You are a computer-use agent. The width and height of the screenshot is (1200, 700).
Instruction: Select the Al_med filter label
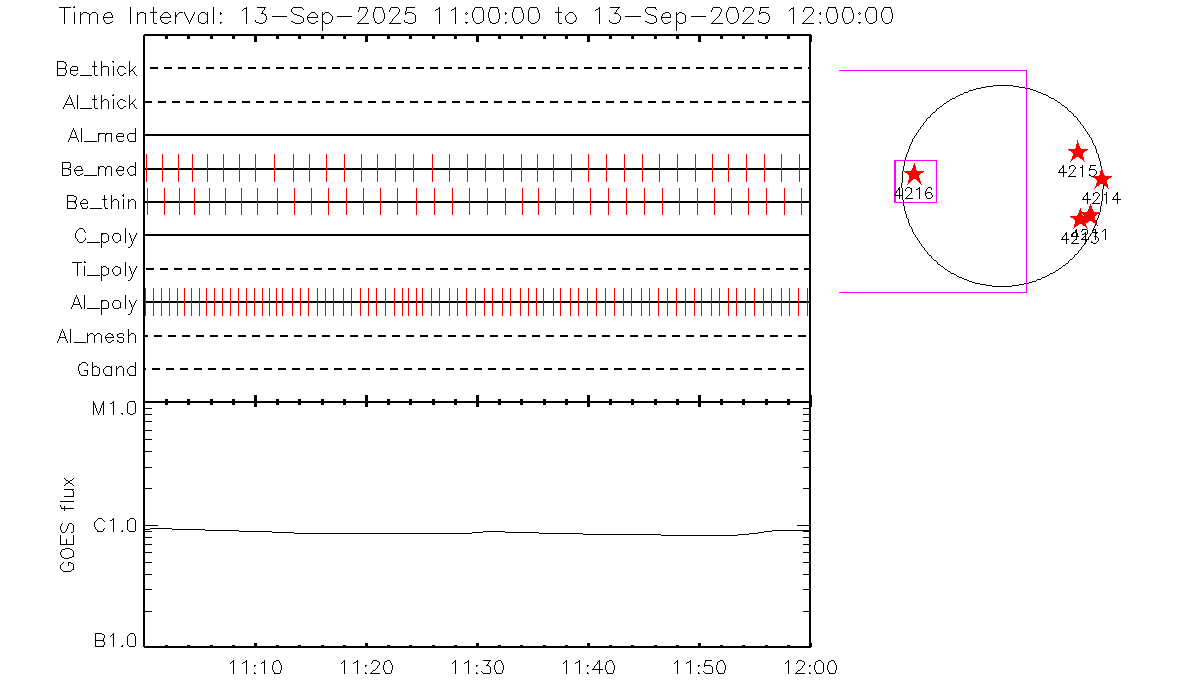click(102, 136)
